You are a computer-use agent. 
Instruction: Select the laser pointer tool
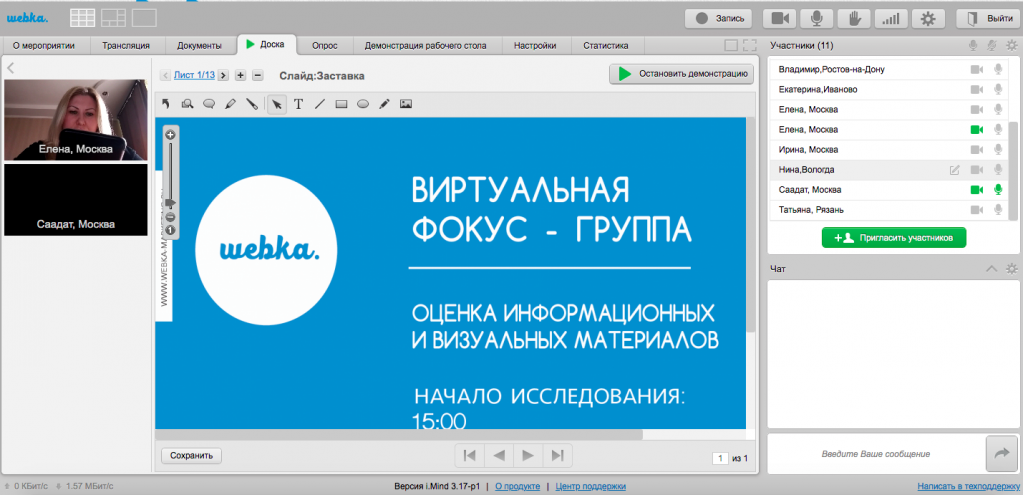(x=252, y=104)
